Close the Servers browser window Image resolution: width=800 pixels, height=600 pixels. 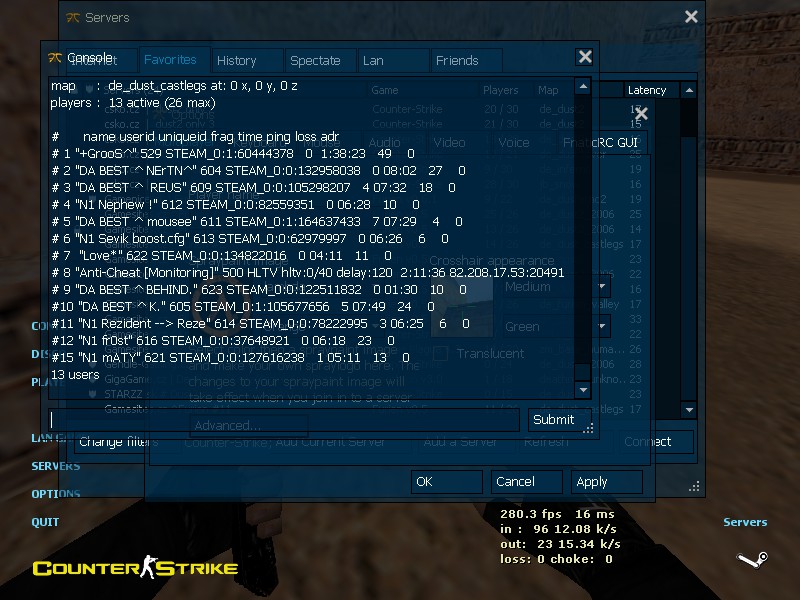(691, 17)
